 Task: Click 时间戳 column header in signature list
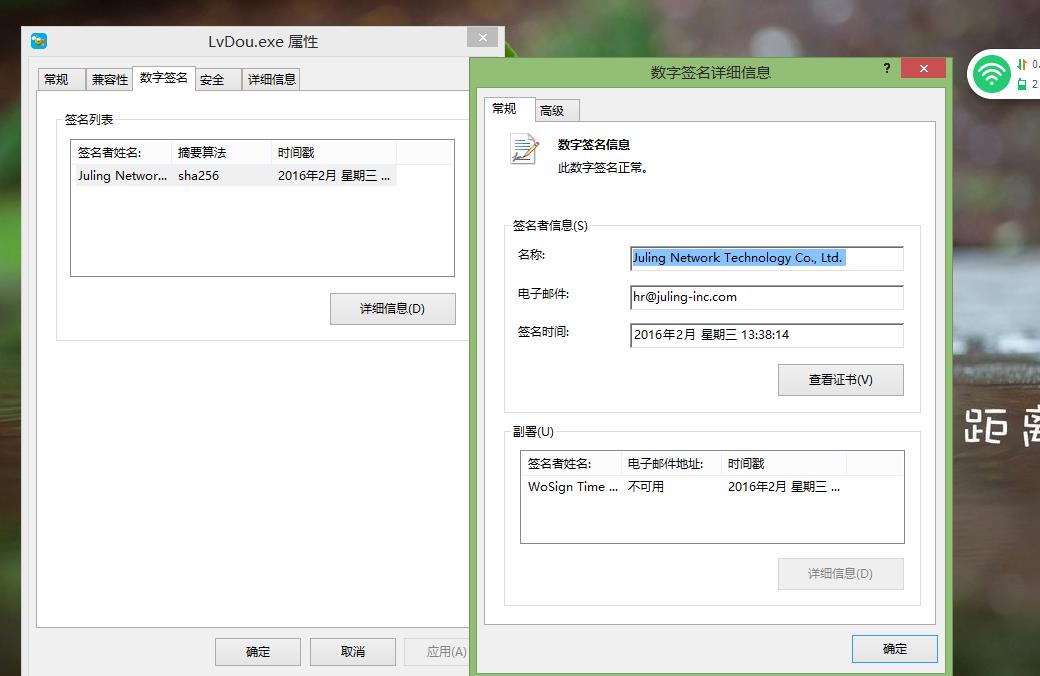(334, 153)
